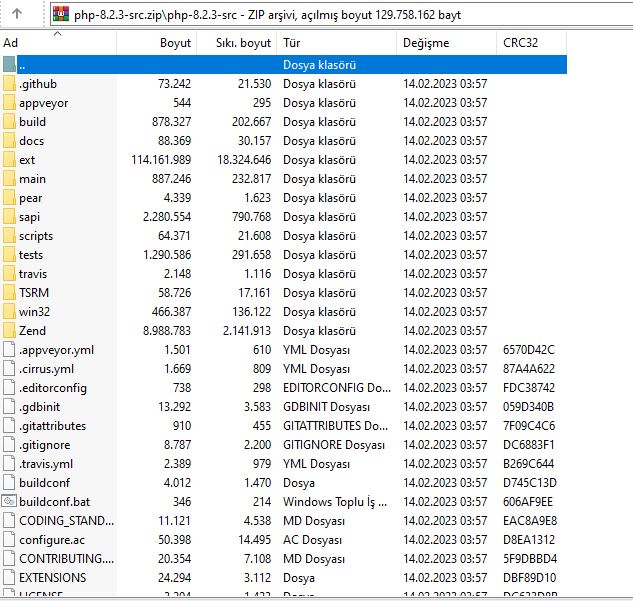Image resolution: width=633 pixels, height=601 pixels.
Task: Click CRC32 value 6570D42C
Action: click(x=529, y=350)
